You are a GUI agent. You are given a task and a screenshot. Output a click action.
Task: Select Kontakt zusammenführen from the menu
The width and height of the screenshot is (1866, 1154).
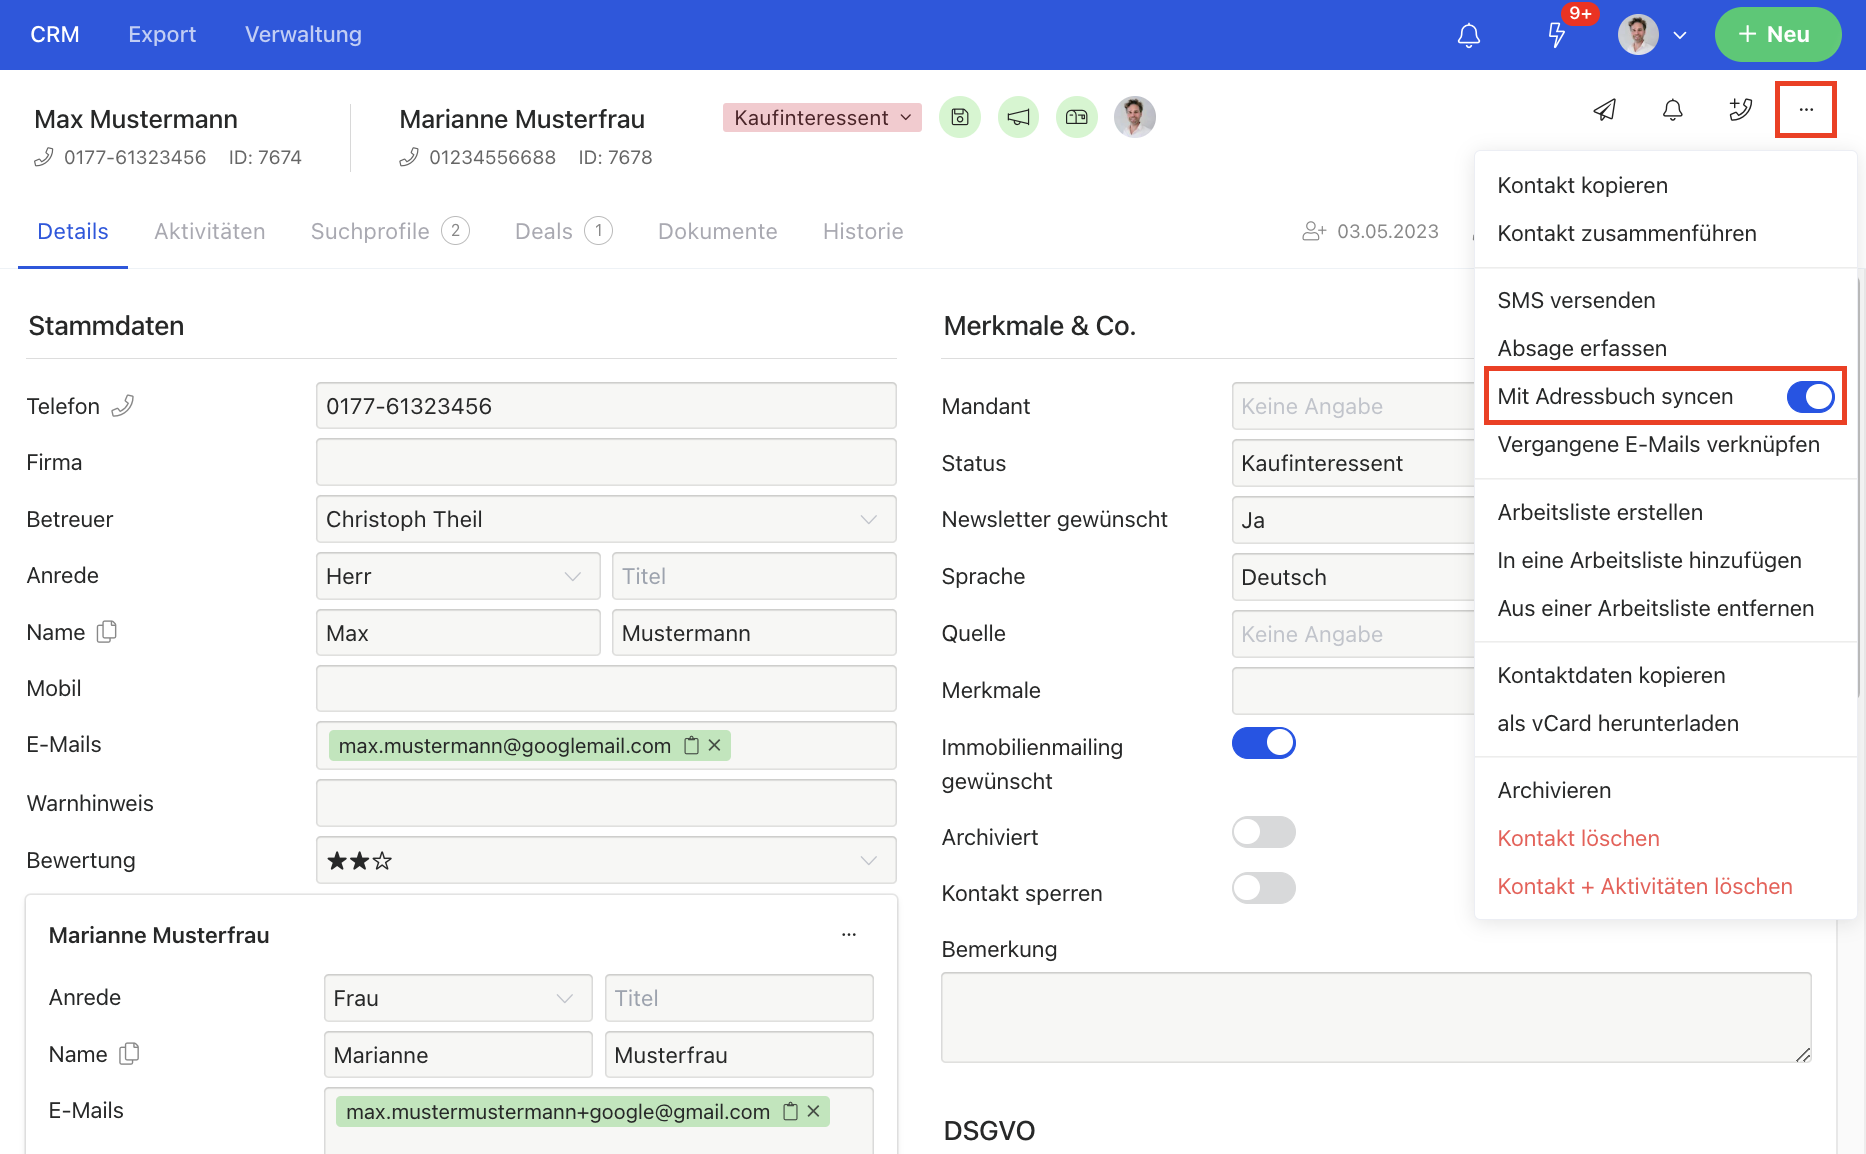pyautogui.click(x=1626, y=234)
